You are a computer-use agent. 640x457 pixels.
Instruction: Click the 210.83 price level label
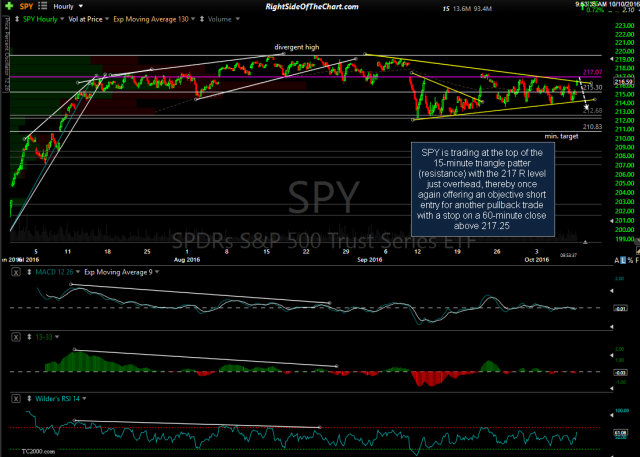pos(592,126)
